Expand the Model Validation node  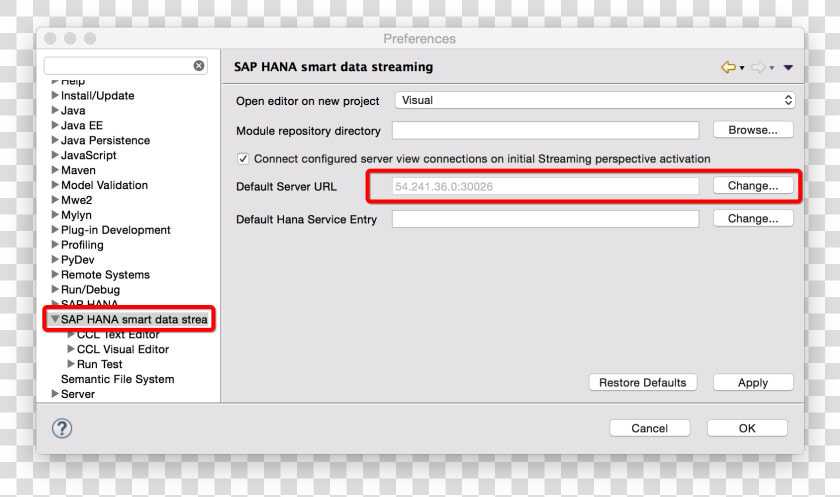55,185
